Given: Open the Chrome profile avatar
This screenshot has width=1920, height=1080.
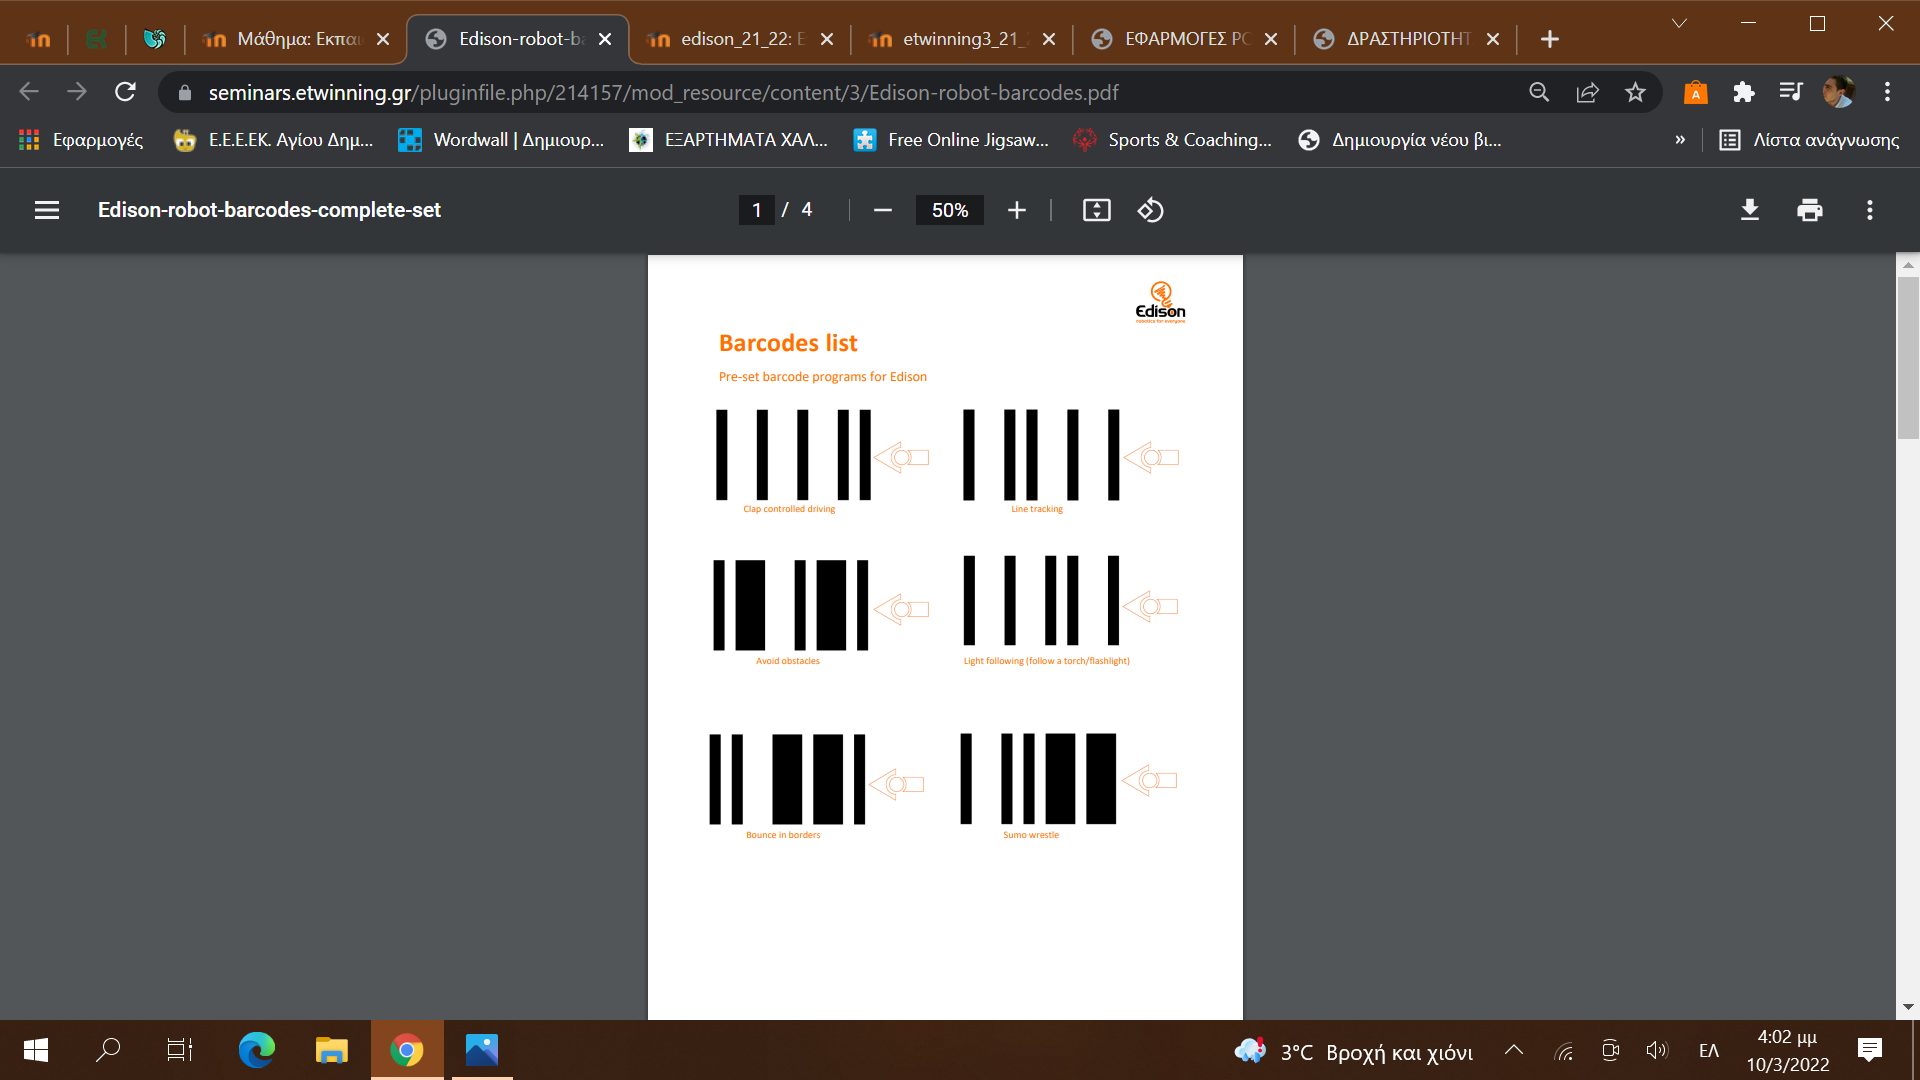Looking at the screenshot, I should pos(1839,92).
